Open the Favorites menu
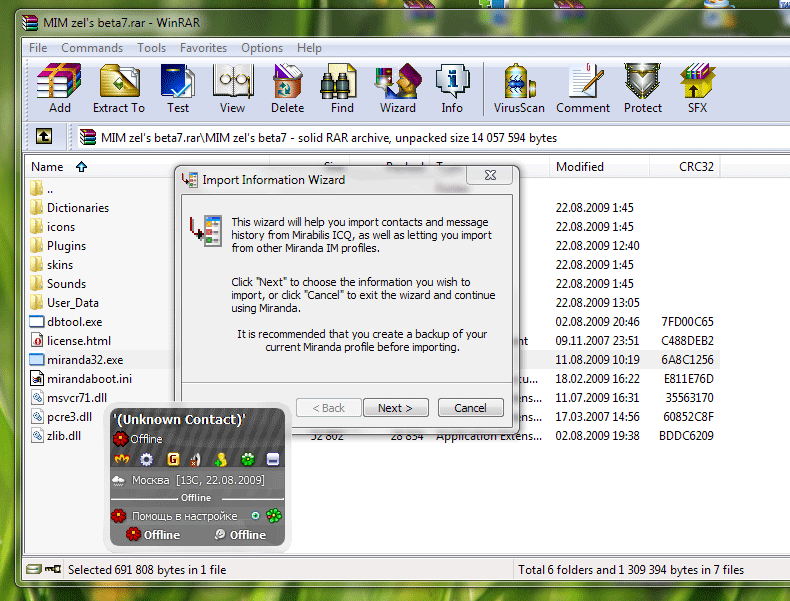The image size is (790, 601). [203, 48]
